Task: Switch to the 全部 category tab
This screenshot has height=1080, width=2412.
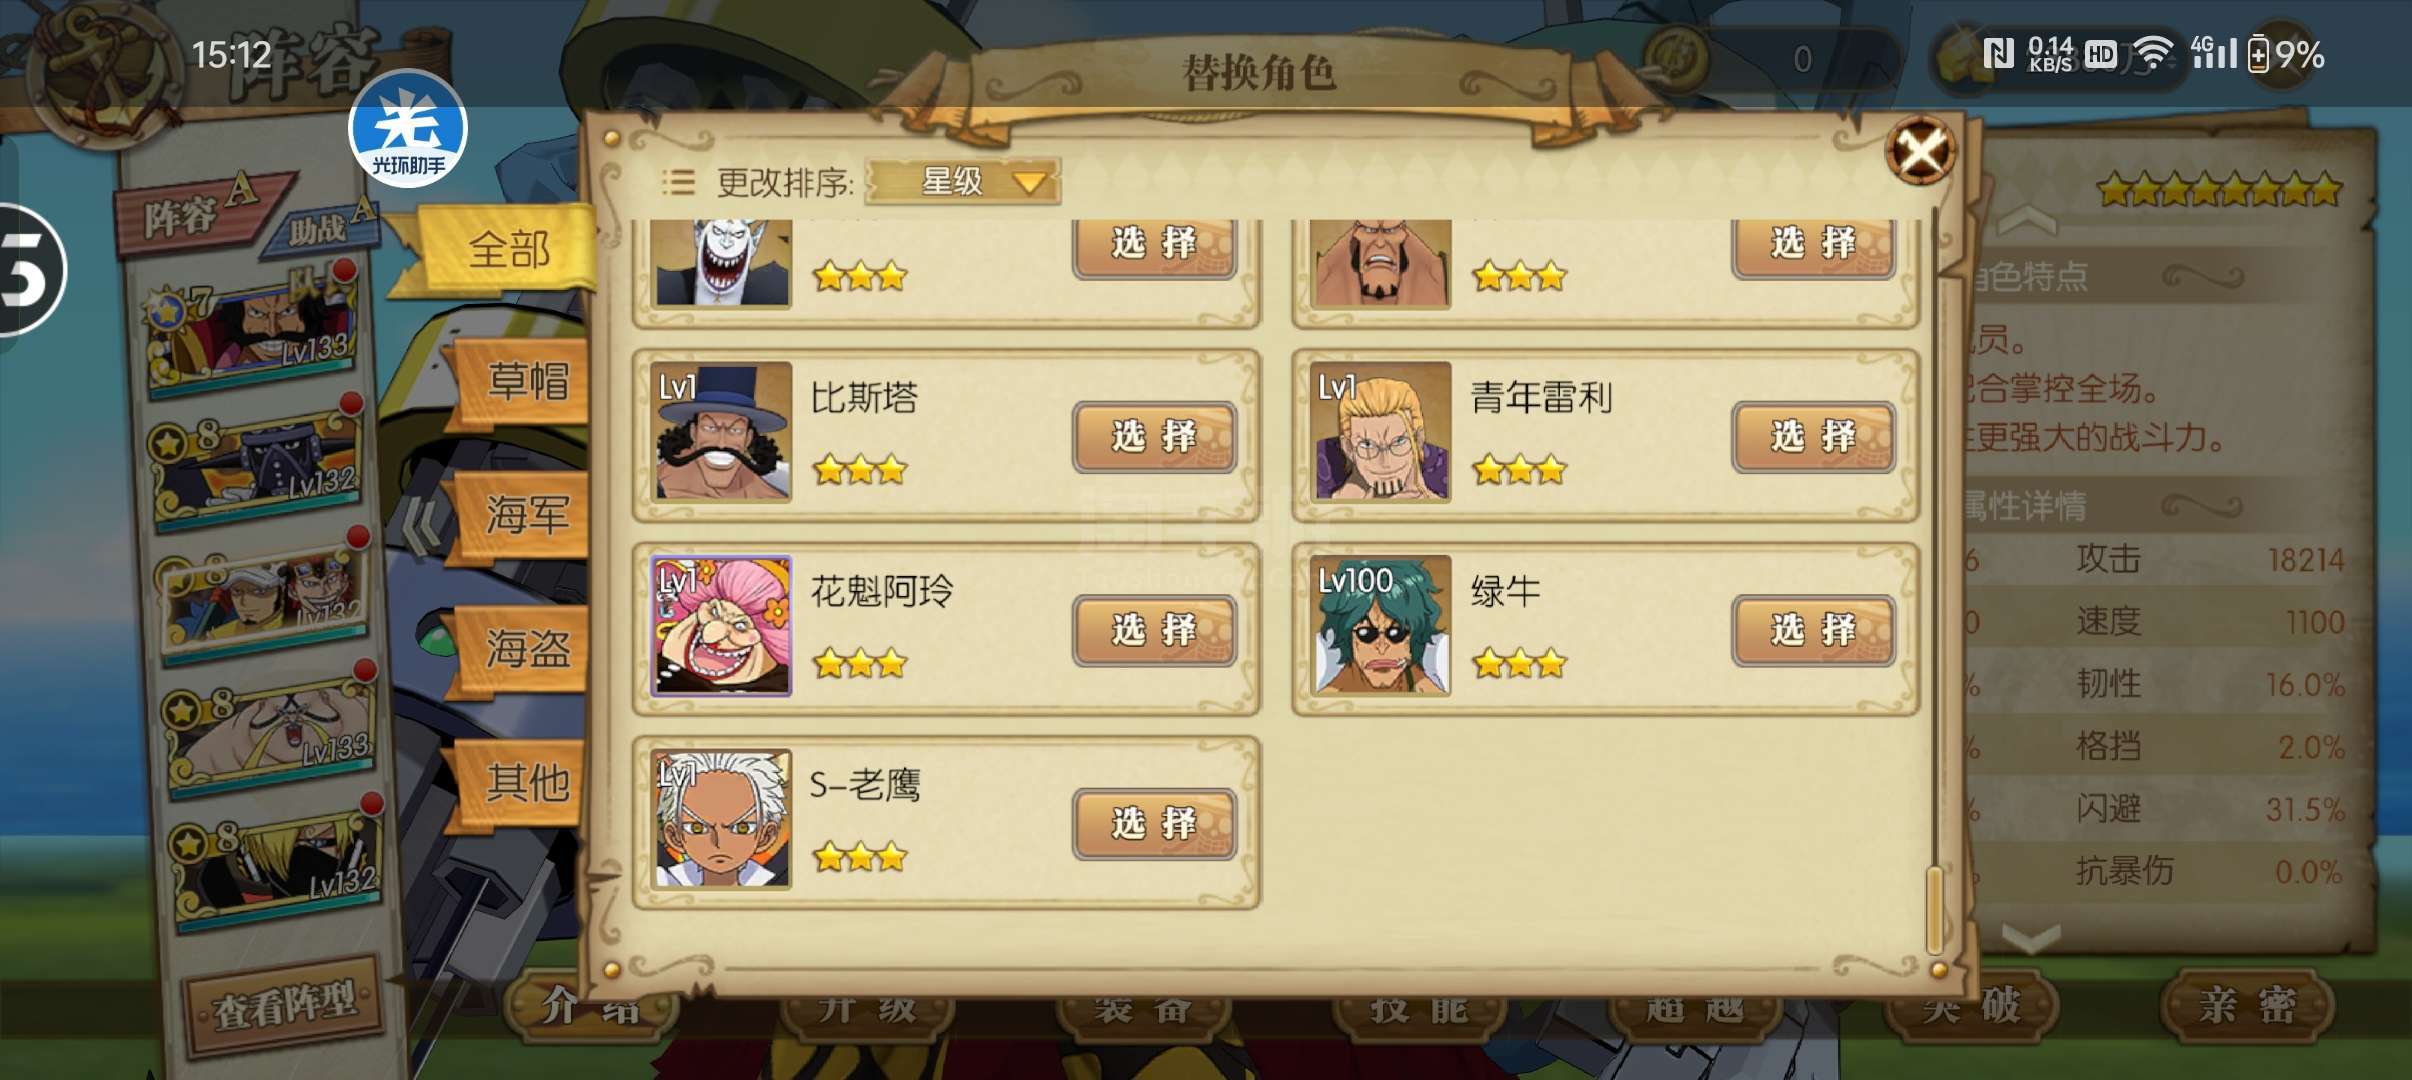Action: pyautogui.click(x=508, y=250)
